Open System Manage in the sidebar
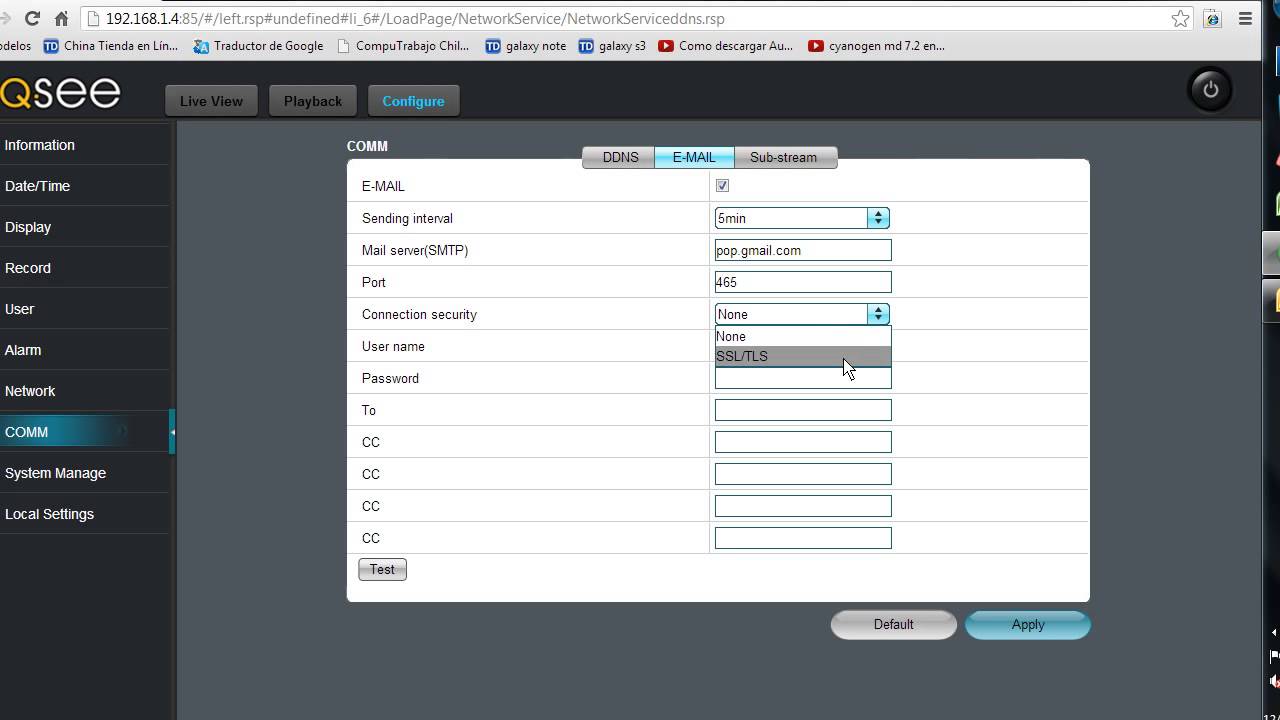The image size is (1280, 720). click(x=85, y=473)
